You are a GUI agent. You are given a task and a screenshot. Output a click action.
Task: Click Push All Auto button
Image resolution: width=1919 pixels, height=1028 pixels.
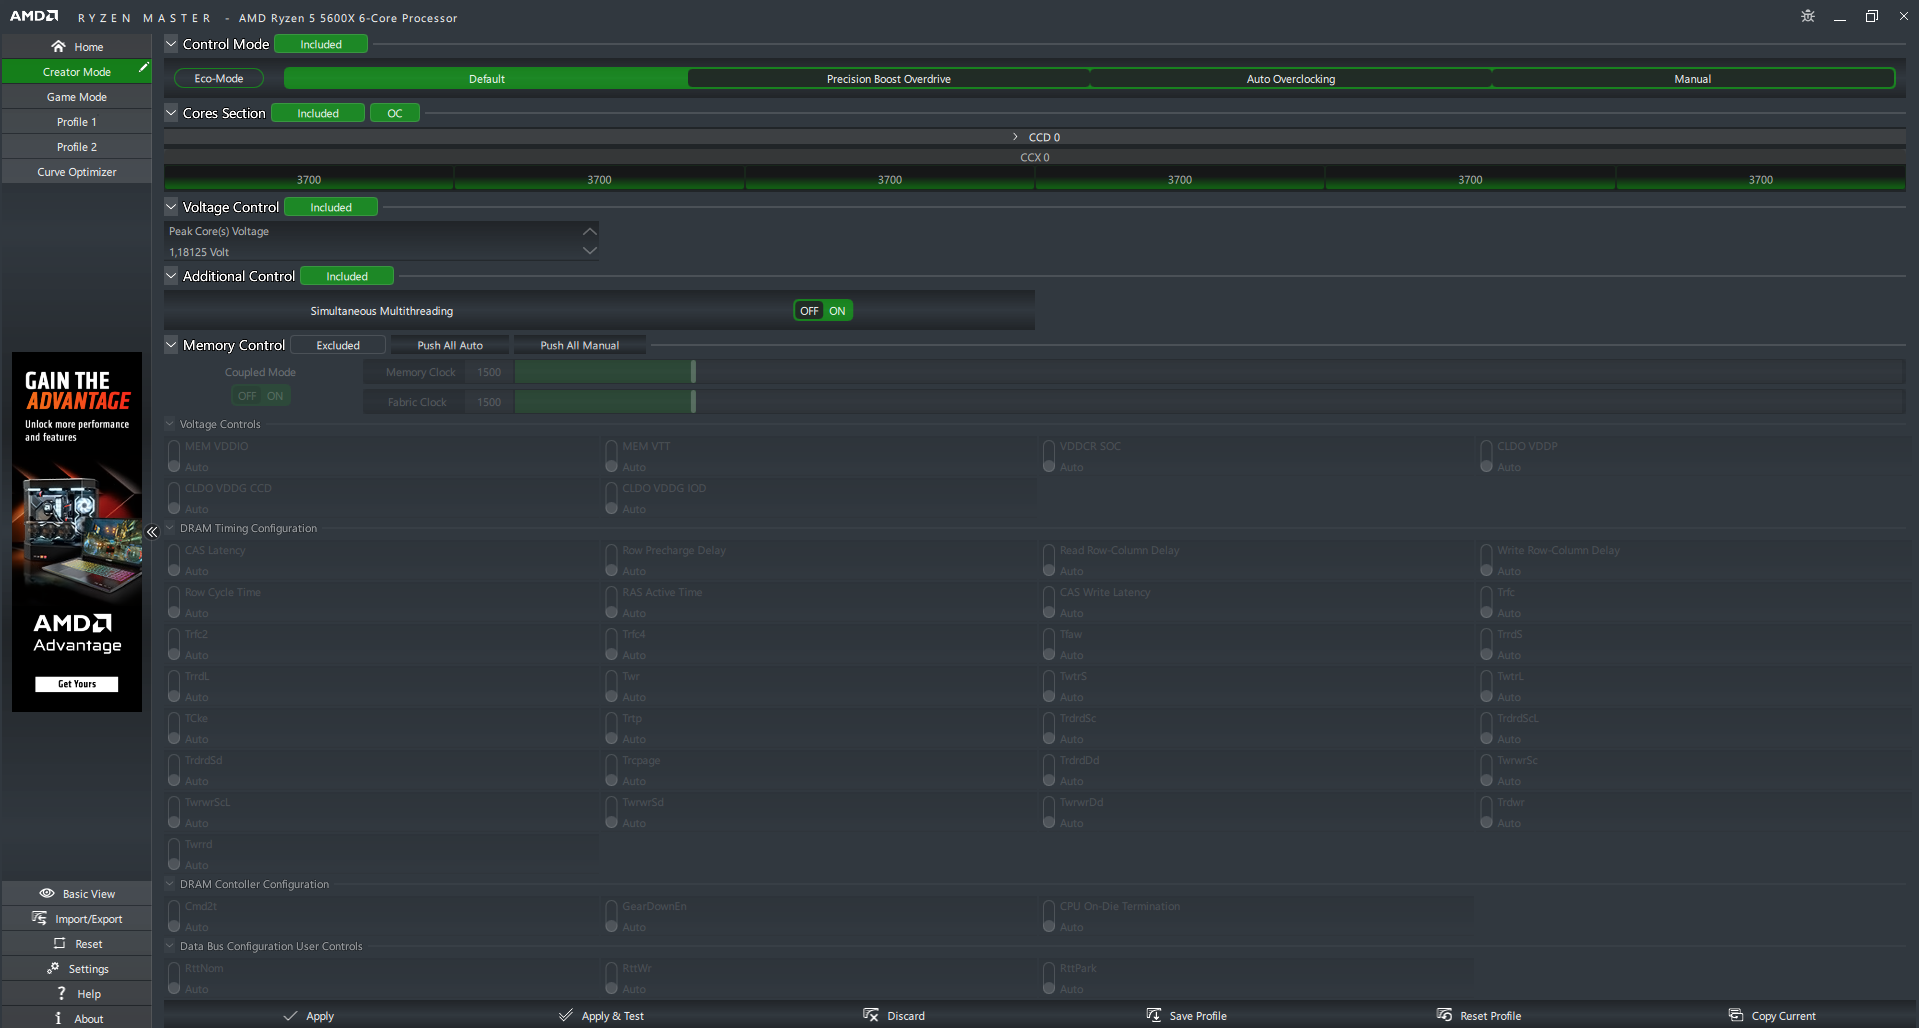[450, 345]
